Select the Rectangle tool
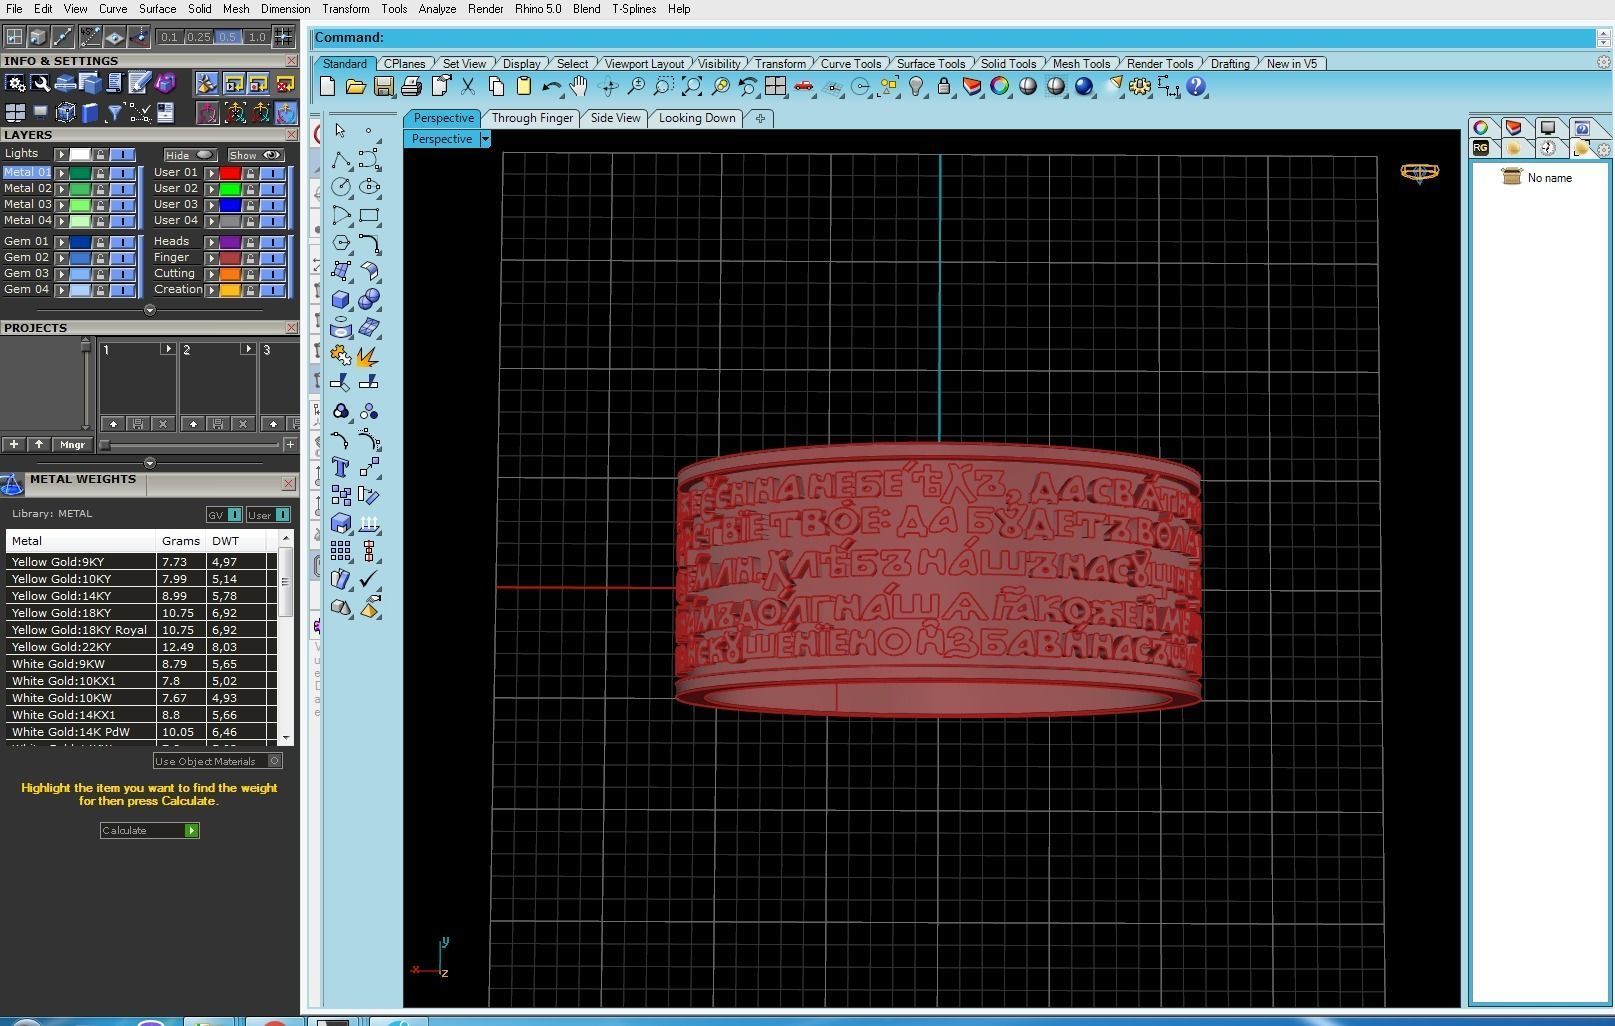 [369, 215]
